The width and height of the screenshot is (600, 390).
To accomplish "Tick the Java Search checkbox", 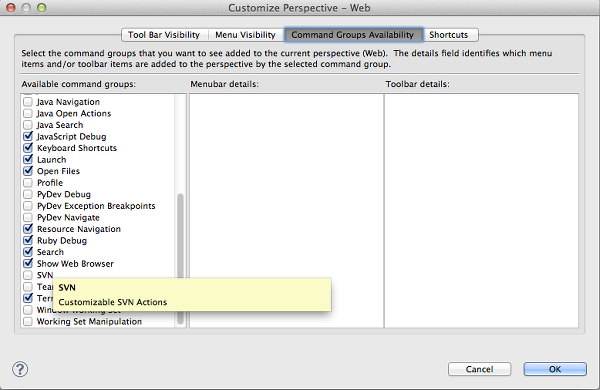I will click(28, 125).
